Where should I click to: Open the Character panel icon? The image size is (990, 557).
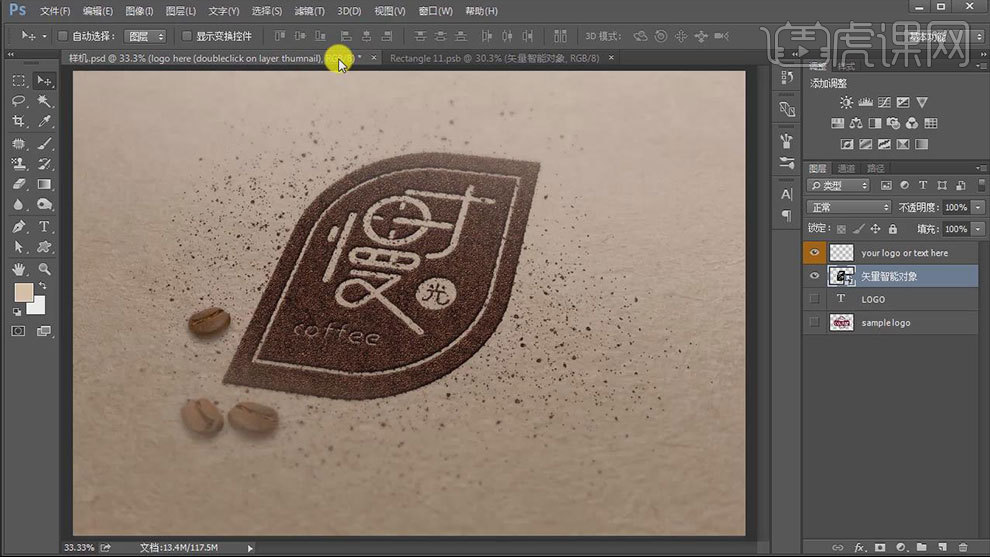click(787, 194)
